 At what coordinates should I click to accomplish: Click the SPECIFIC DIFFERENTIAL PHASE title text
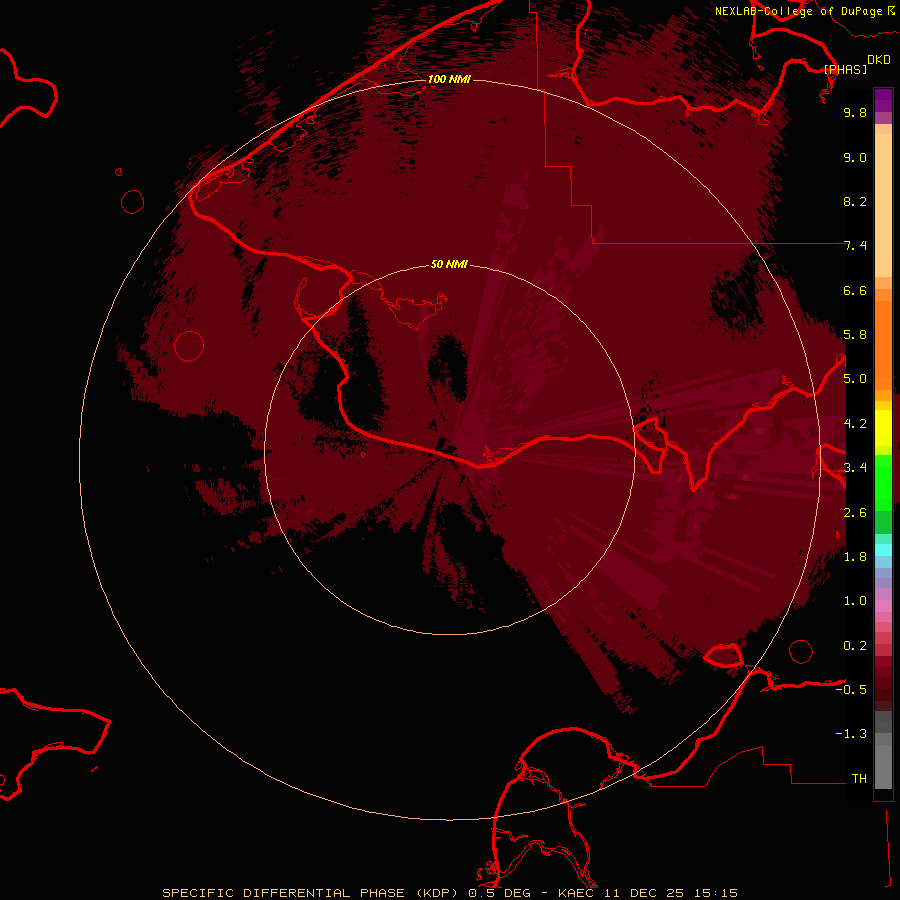coord(286,893)
